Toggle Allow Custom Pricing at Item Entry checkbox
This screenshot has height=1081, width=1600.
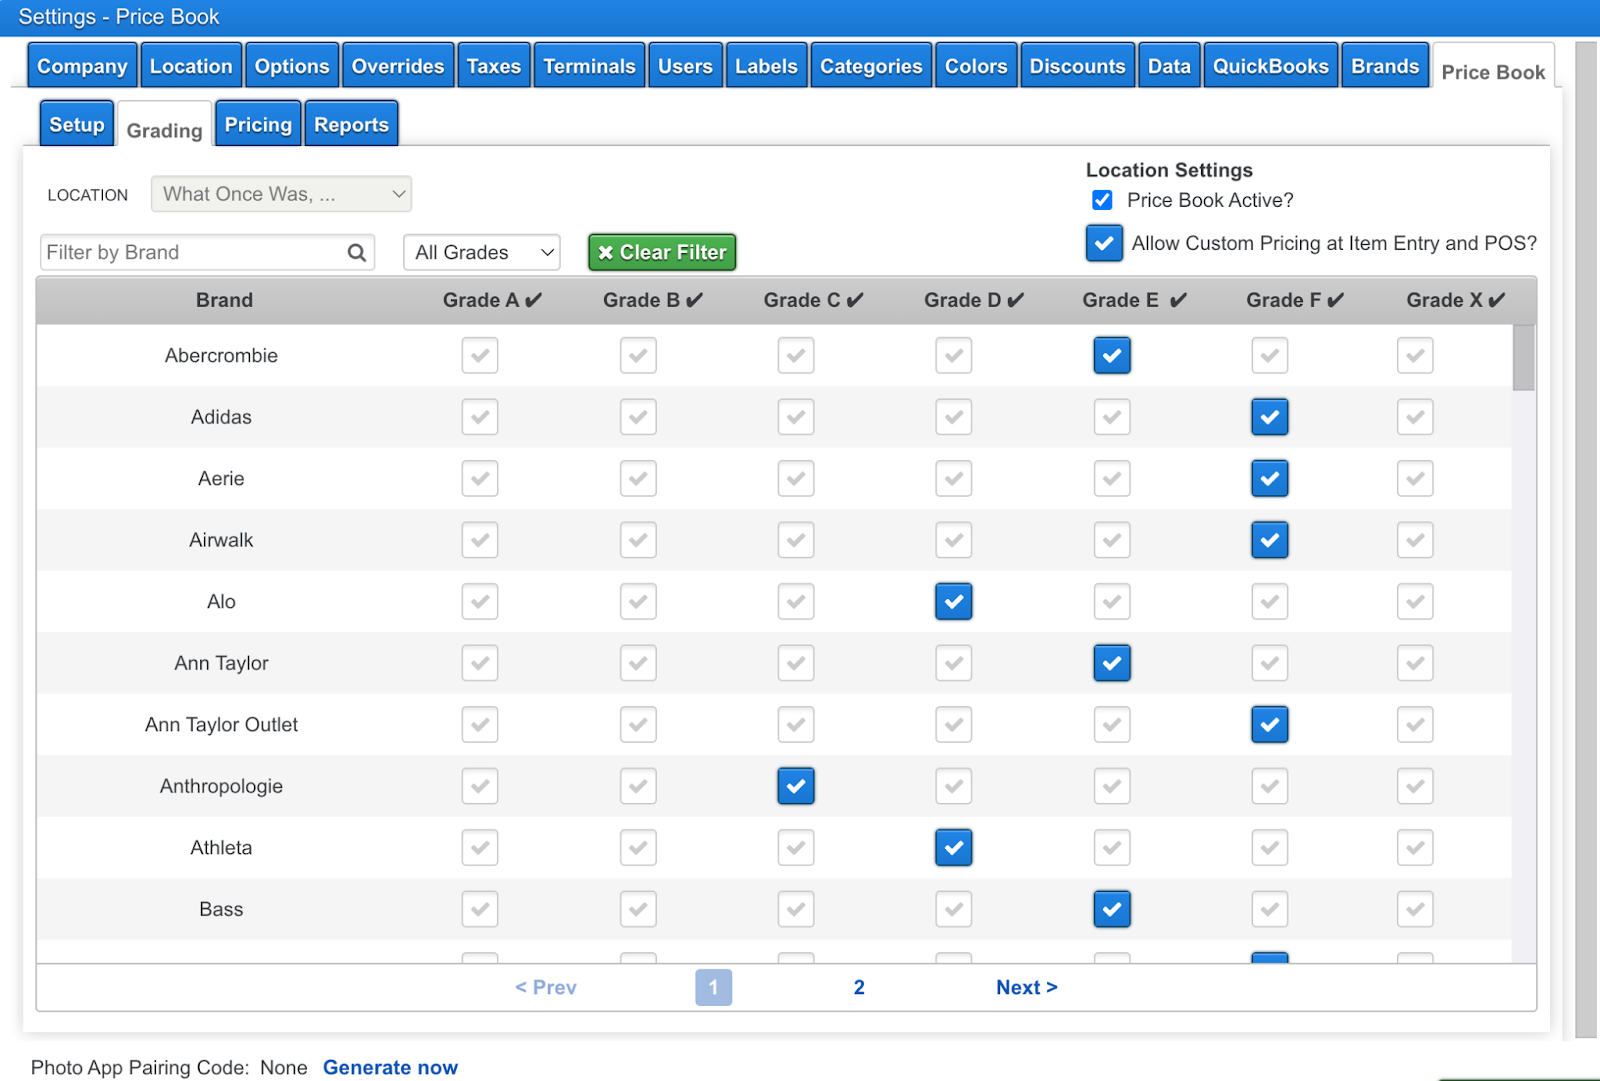(x=1104, y=243)
